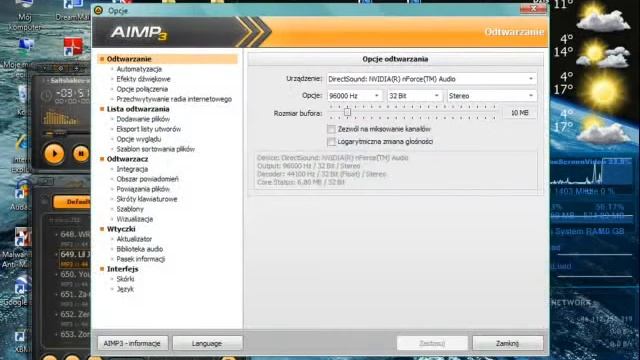This screenshot has height=360, width=640.
Task: Select track 653 in the AIMP playlist
Action: [74, 334]
